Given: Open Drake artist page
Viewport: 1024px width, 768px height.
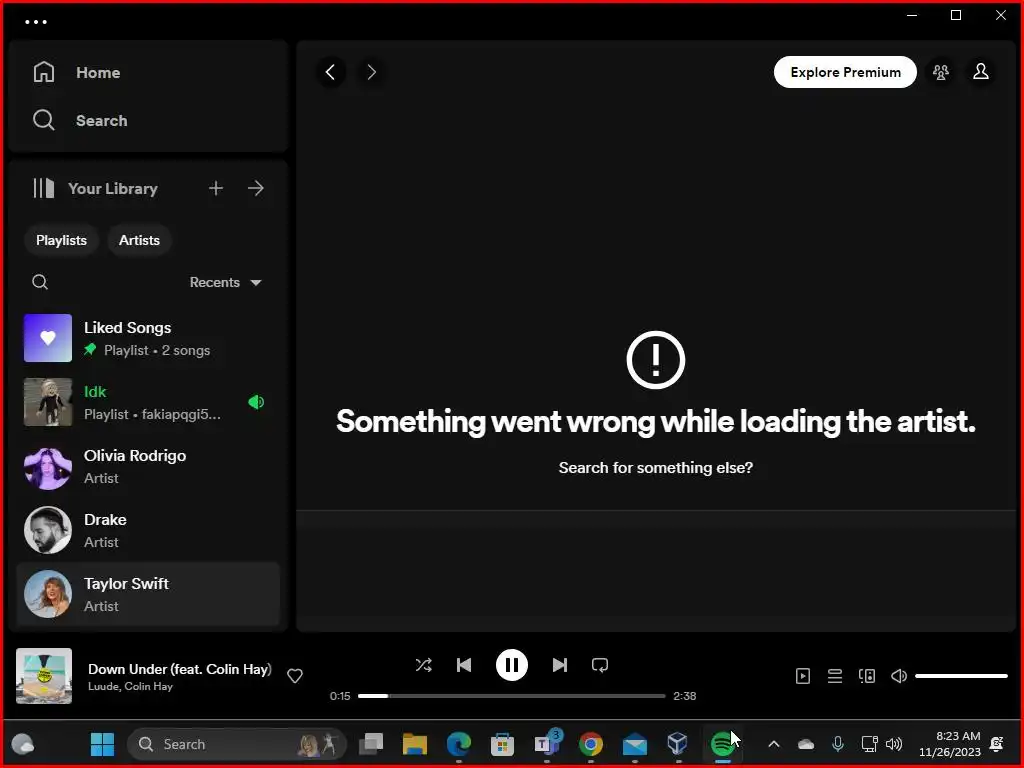Looking at the screenshot, I should [x=149, y=530].
